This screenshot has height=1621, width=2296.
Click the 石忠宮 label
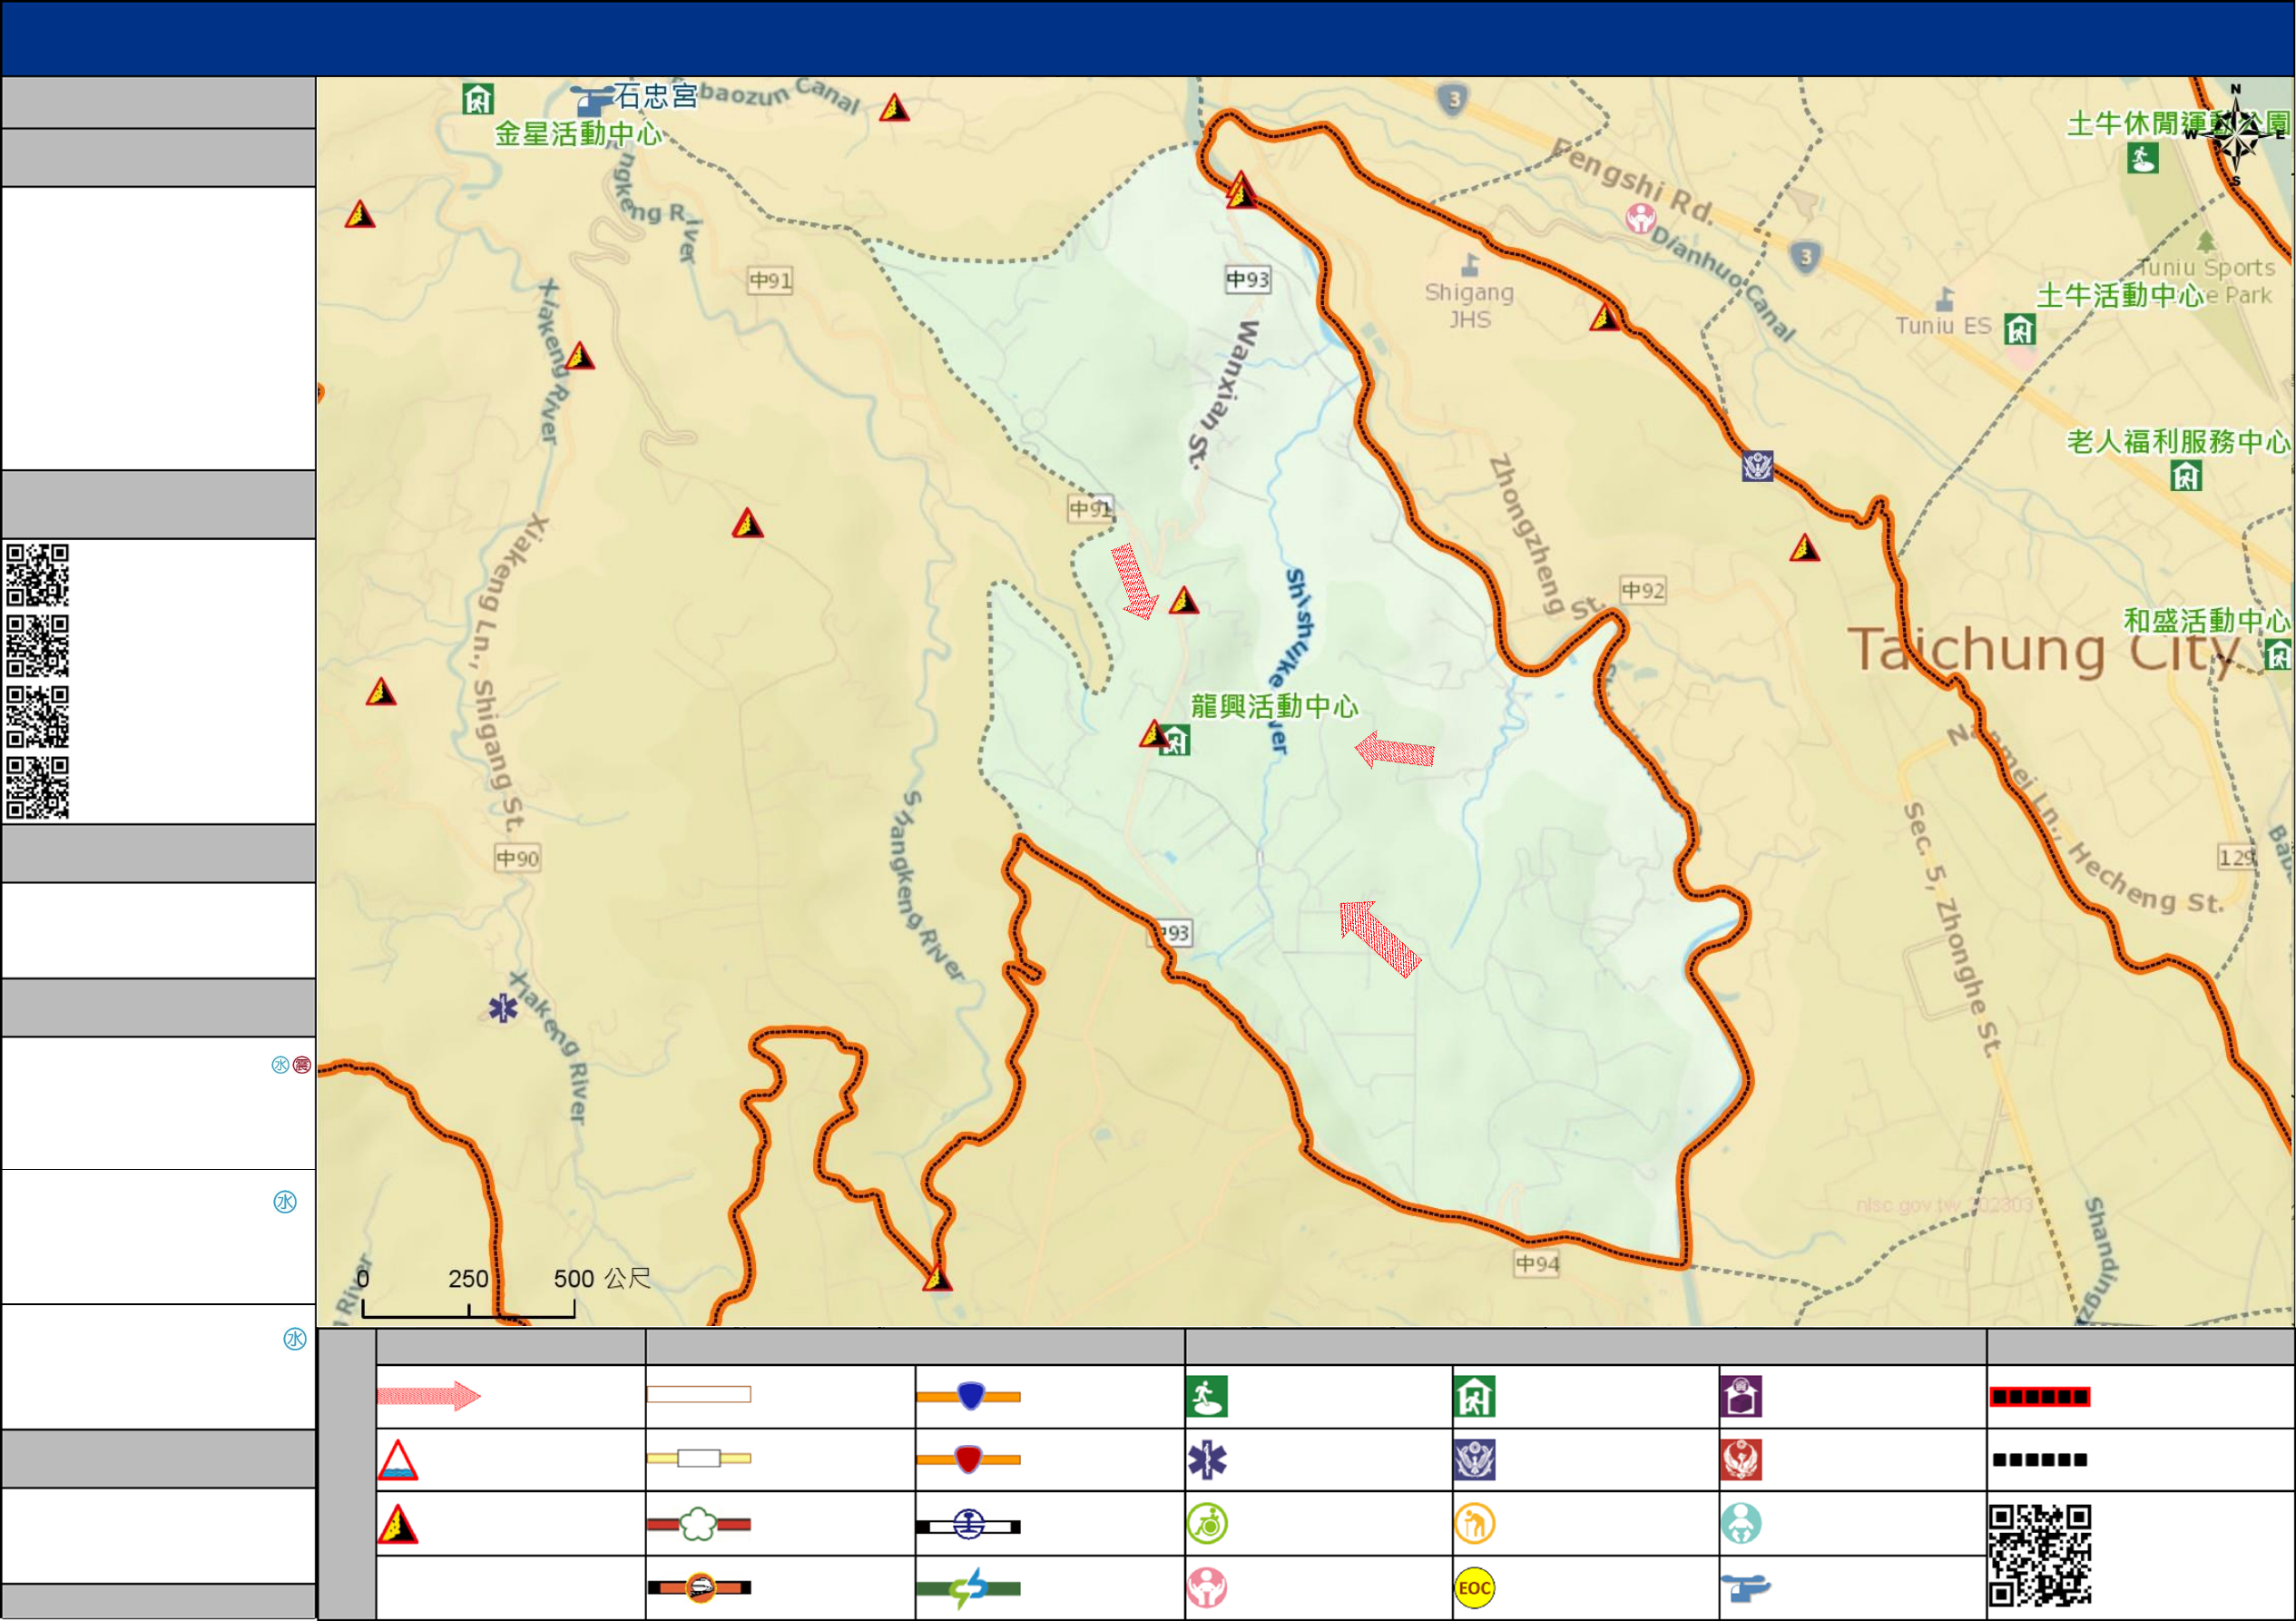click(656, 96)
